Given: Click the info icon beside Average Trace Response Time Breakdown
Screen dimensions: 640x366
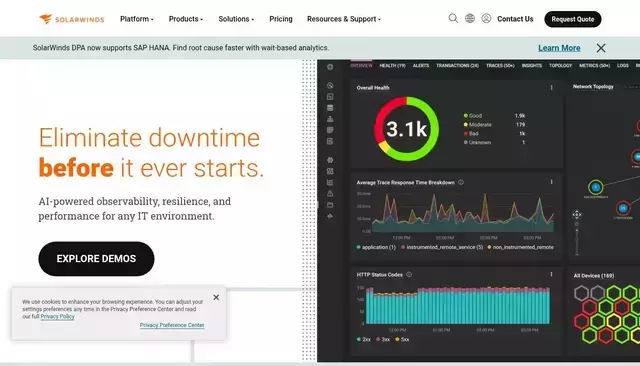Looking at the screenshot, I should 461,182.
